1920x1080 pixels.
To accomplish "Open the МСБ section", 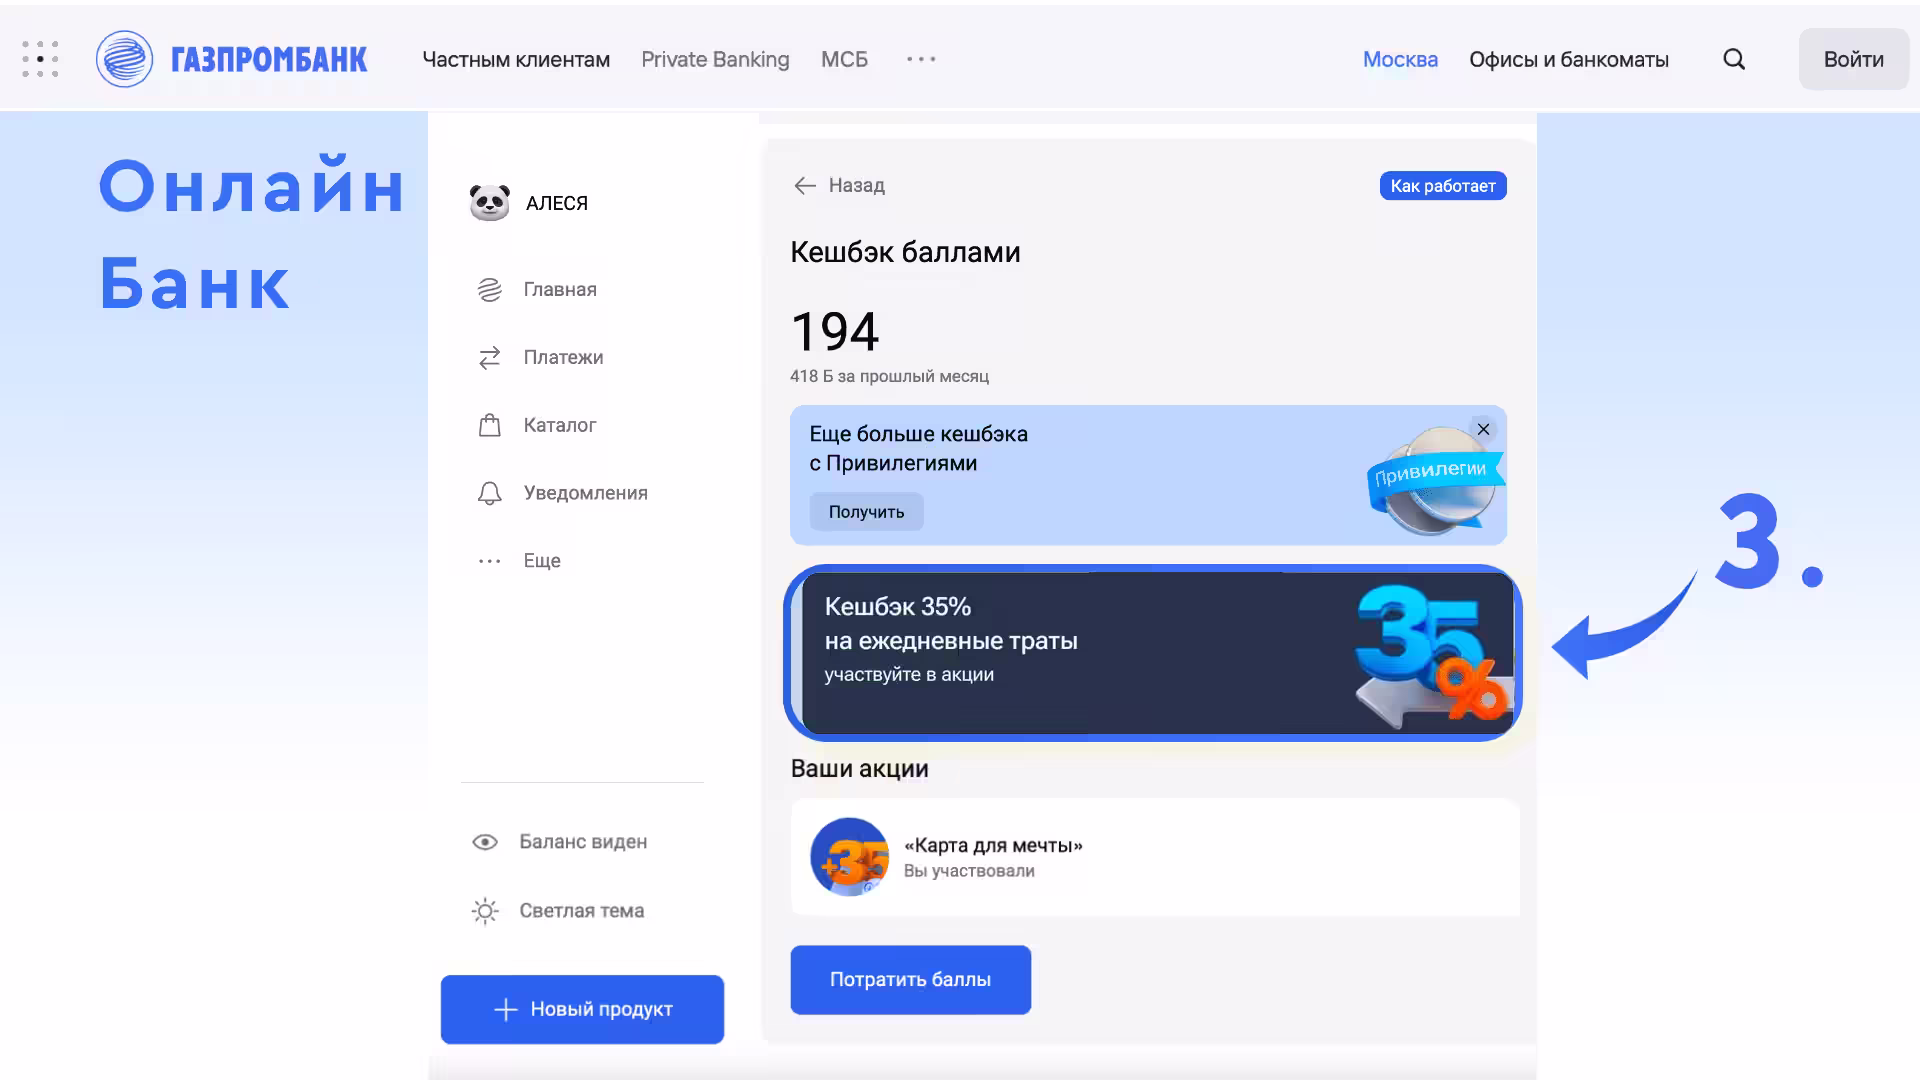I will [844, 59].
